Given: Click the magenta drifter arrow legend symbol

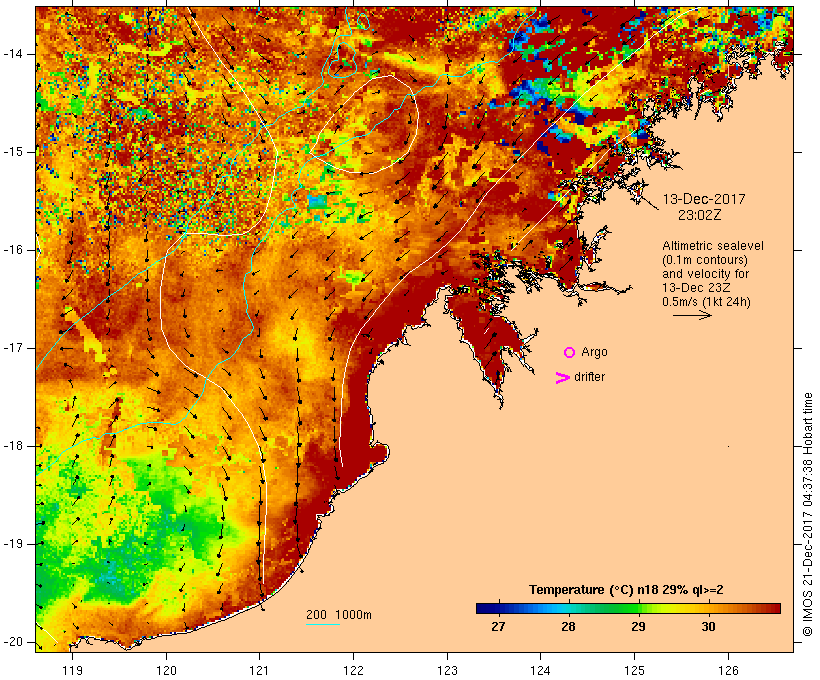Looking at the screenshot, I should point(562,378).
